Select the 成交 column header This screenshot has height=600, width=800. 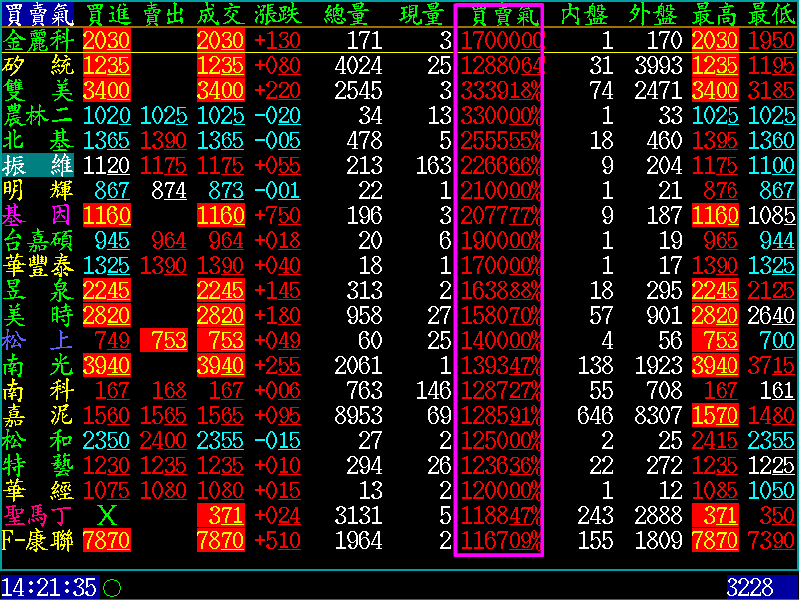click(x=221, y=14)
